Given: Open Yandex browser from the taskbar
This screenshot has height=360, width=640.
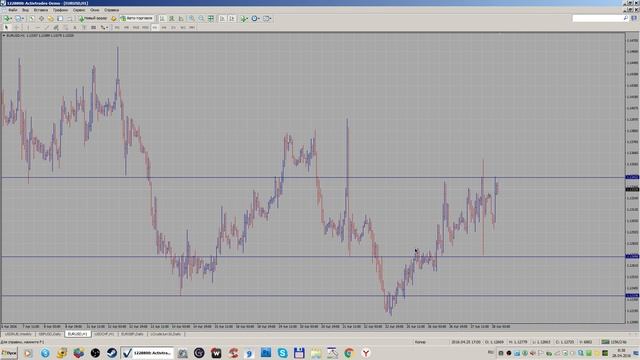Looking at the screenshot, I should point(366,353).
